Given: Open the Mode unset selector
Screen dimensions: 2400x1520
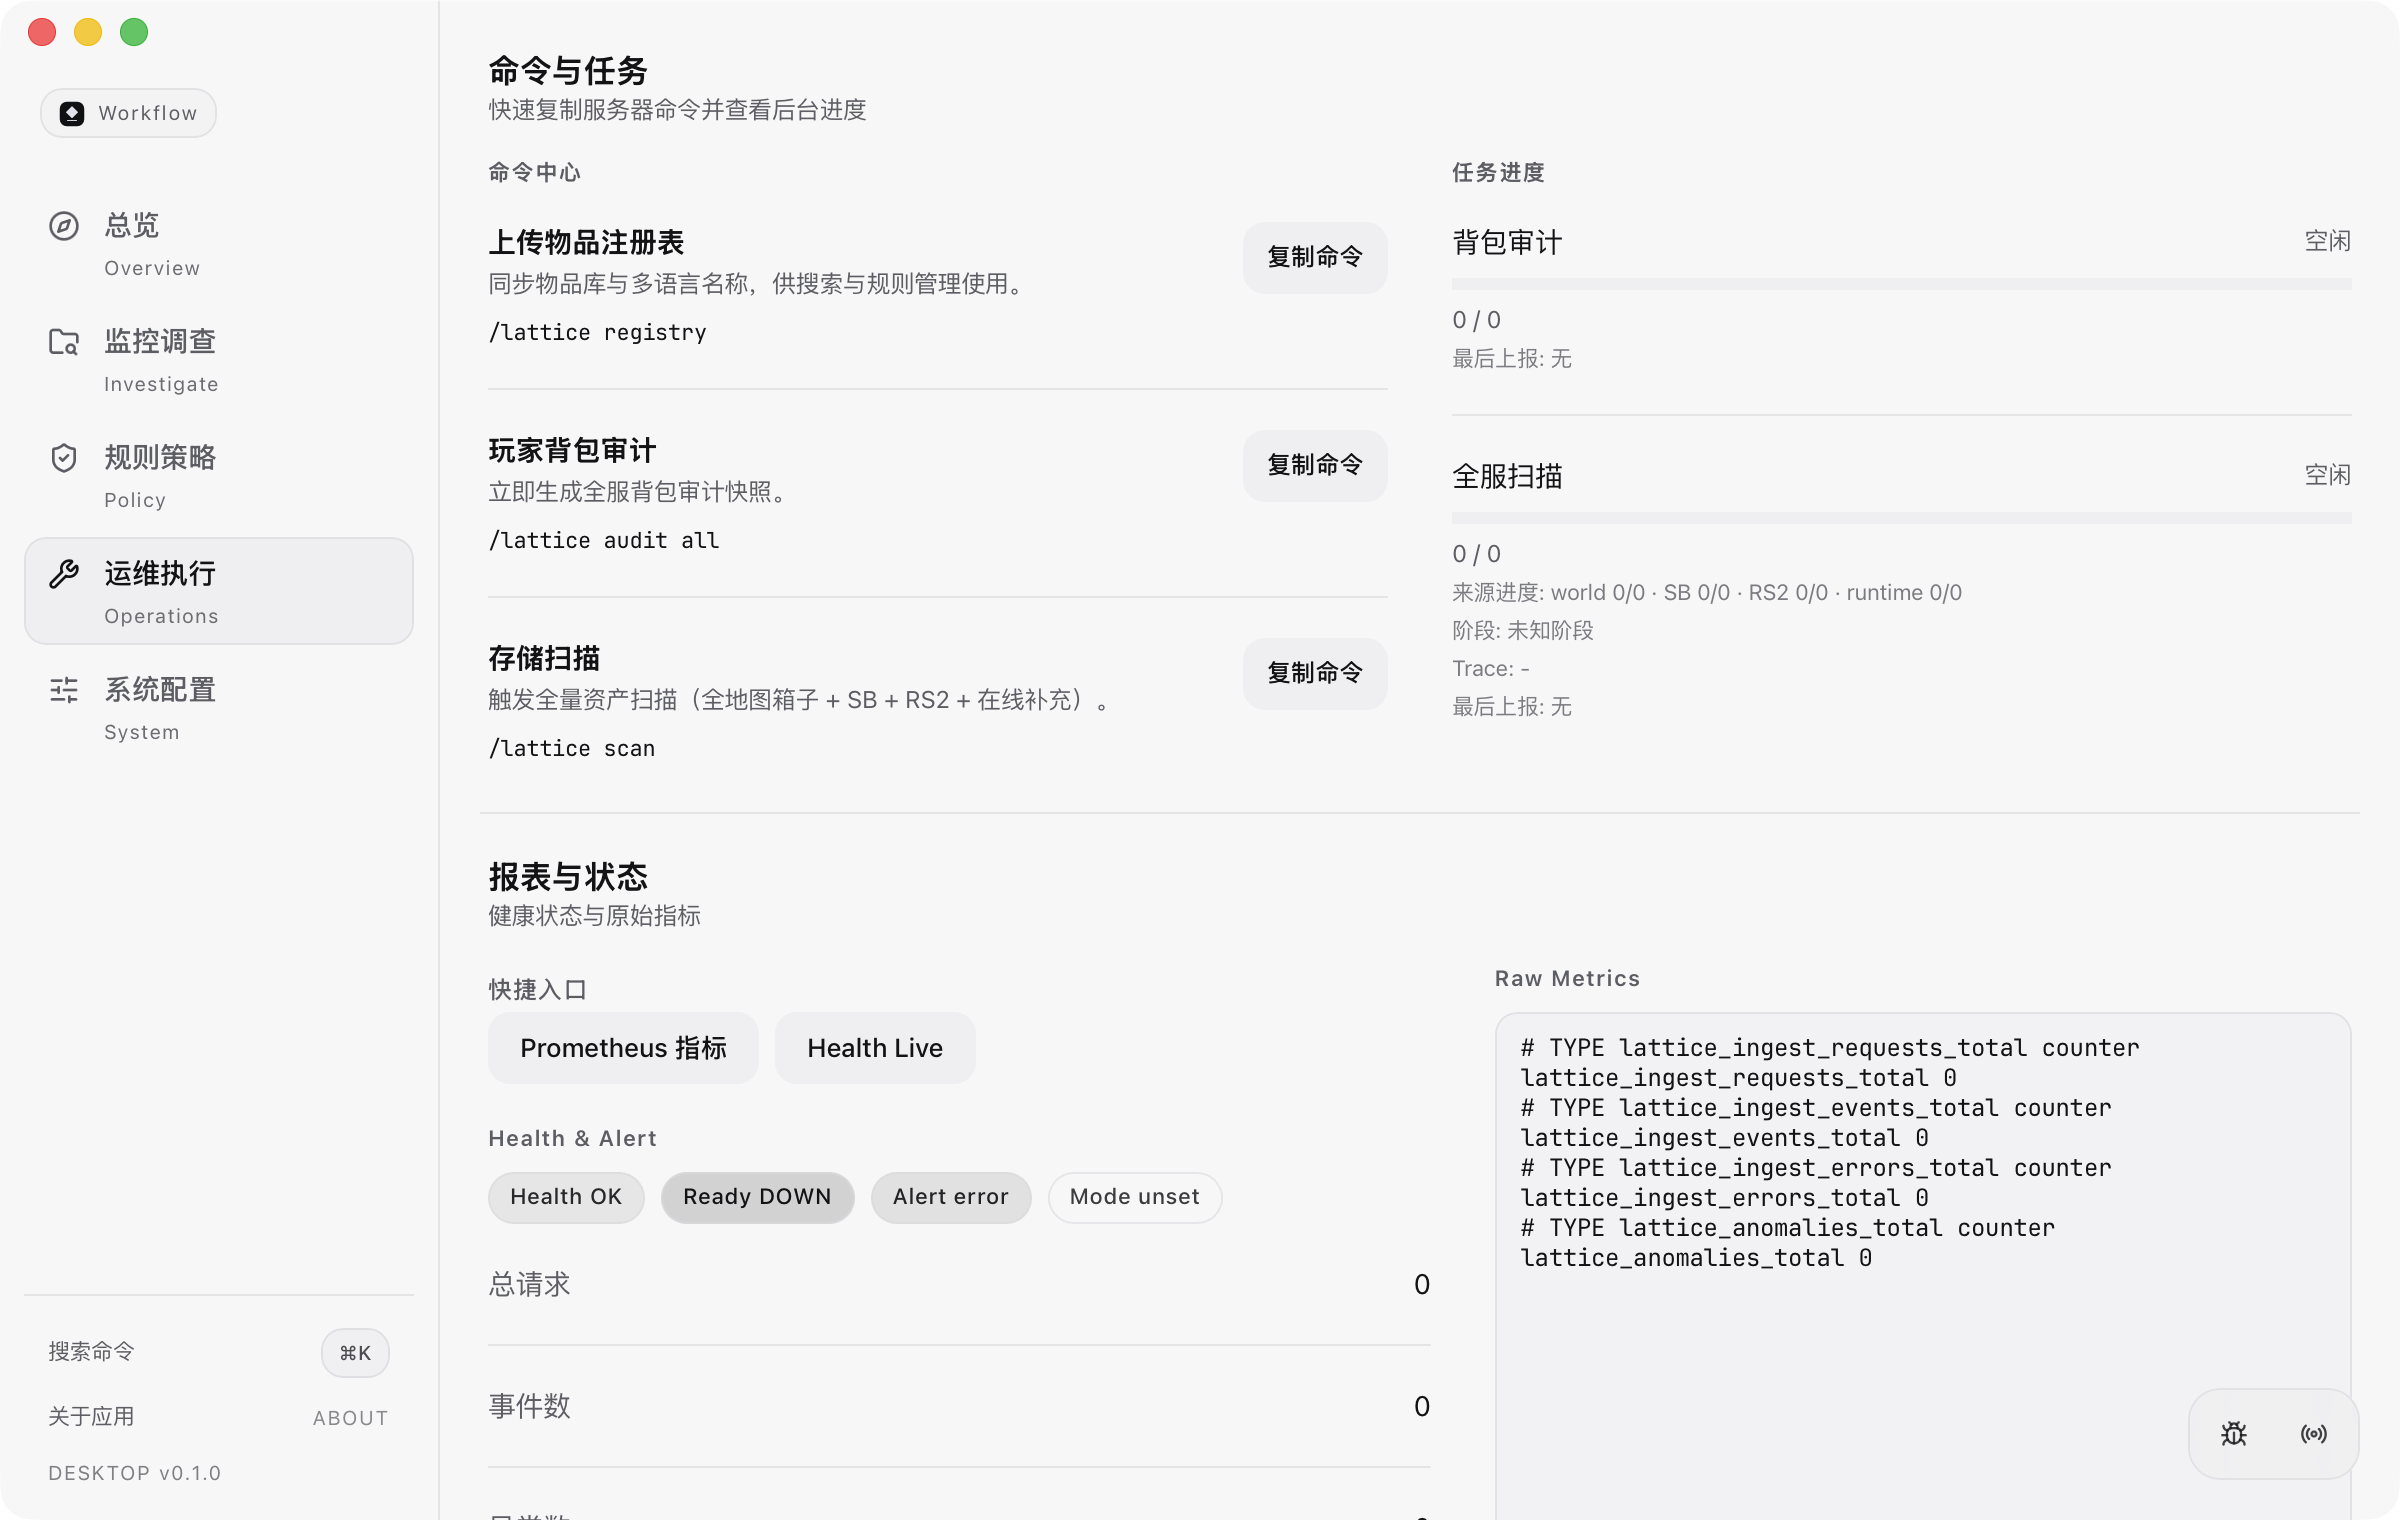Looking at the screenshot, I should click(x=1134, y=1197).
